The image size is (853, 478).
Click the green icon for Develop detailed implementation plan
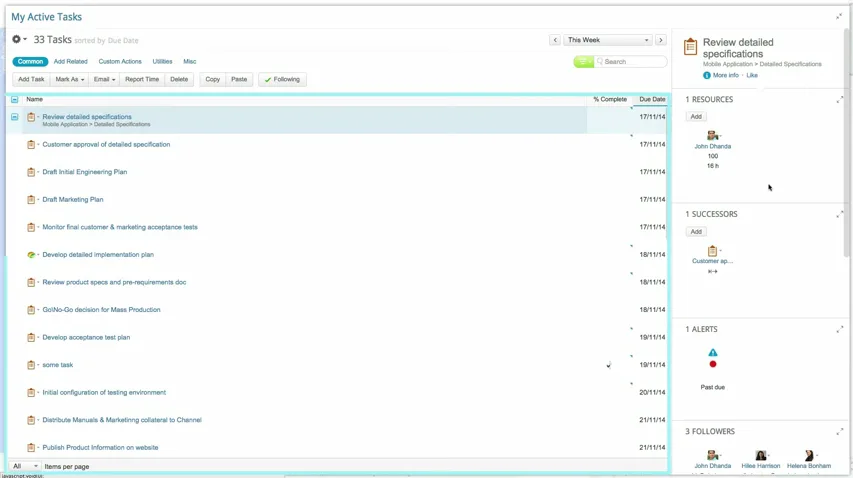click(x=31, y=254)
